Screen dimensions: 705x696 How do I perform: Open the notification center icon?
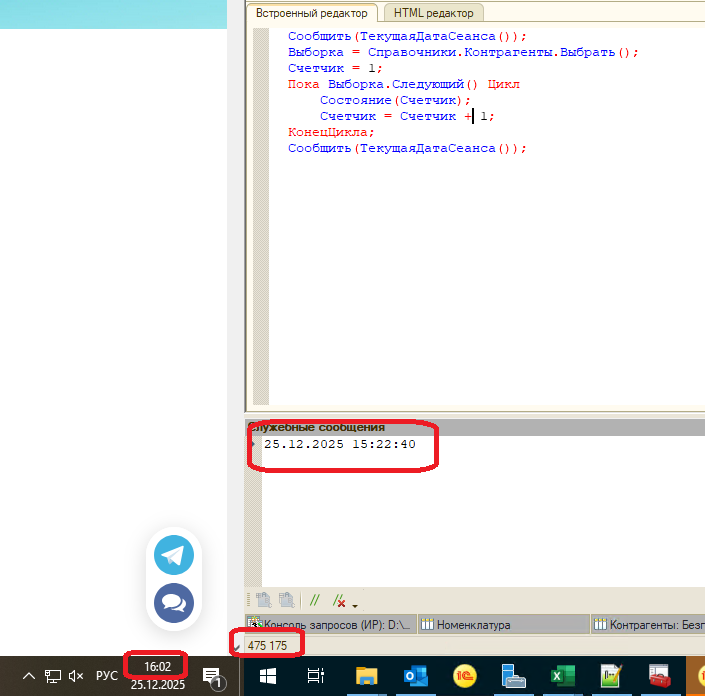(213, 678)
